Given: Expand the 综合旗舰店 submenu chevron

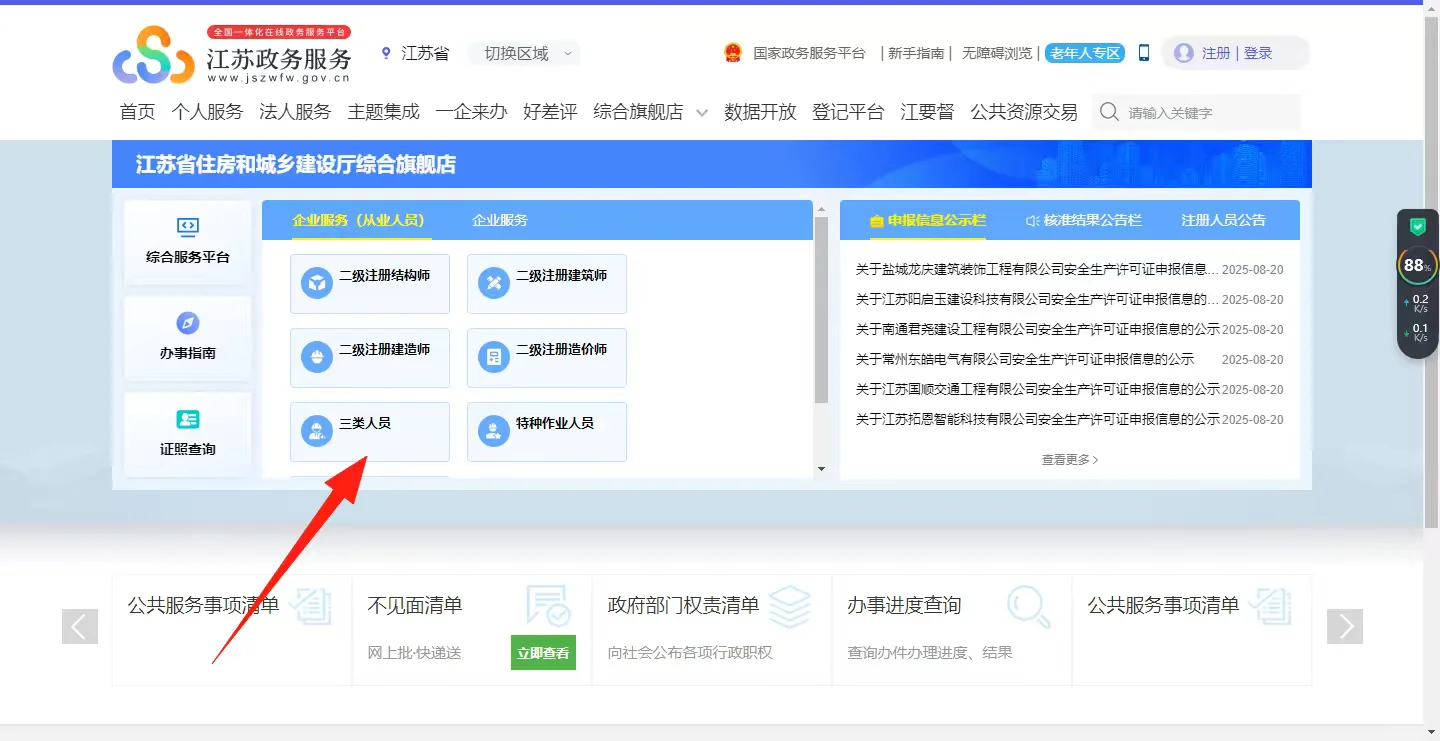Looking at the screenshot, I should [702, 113].
